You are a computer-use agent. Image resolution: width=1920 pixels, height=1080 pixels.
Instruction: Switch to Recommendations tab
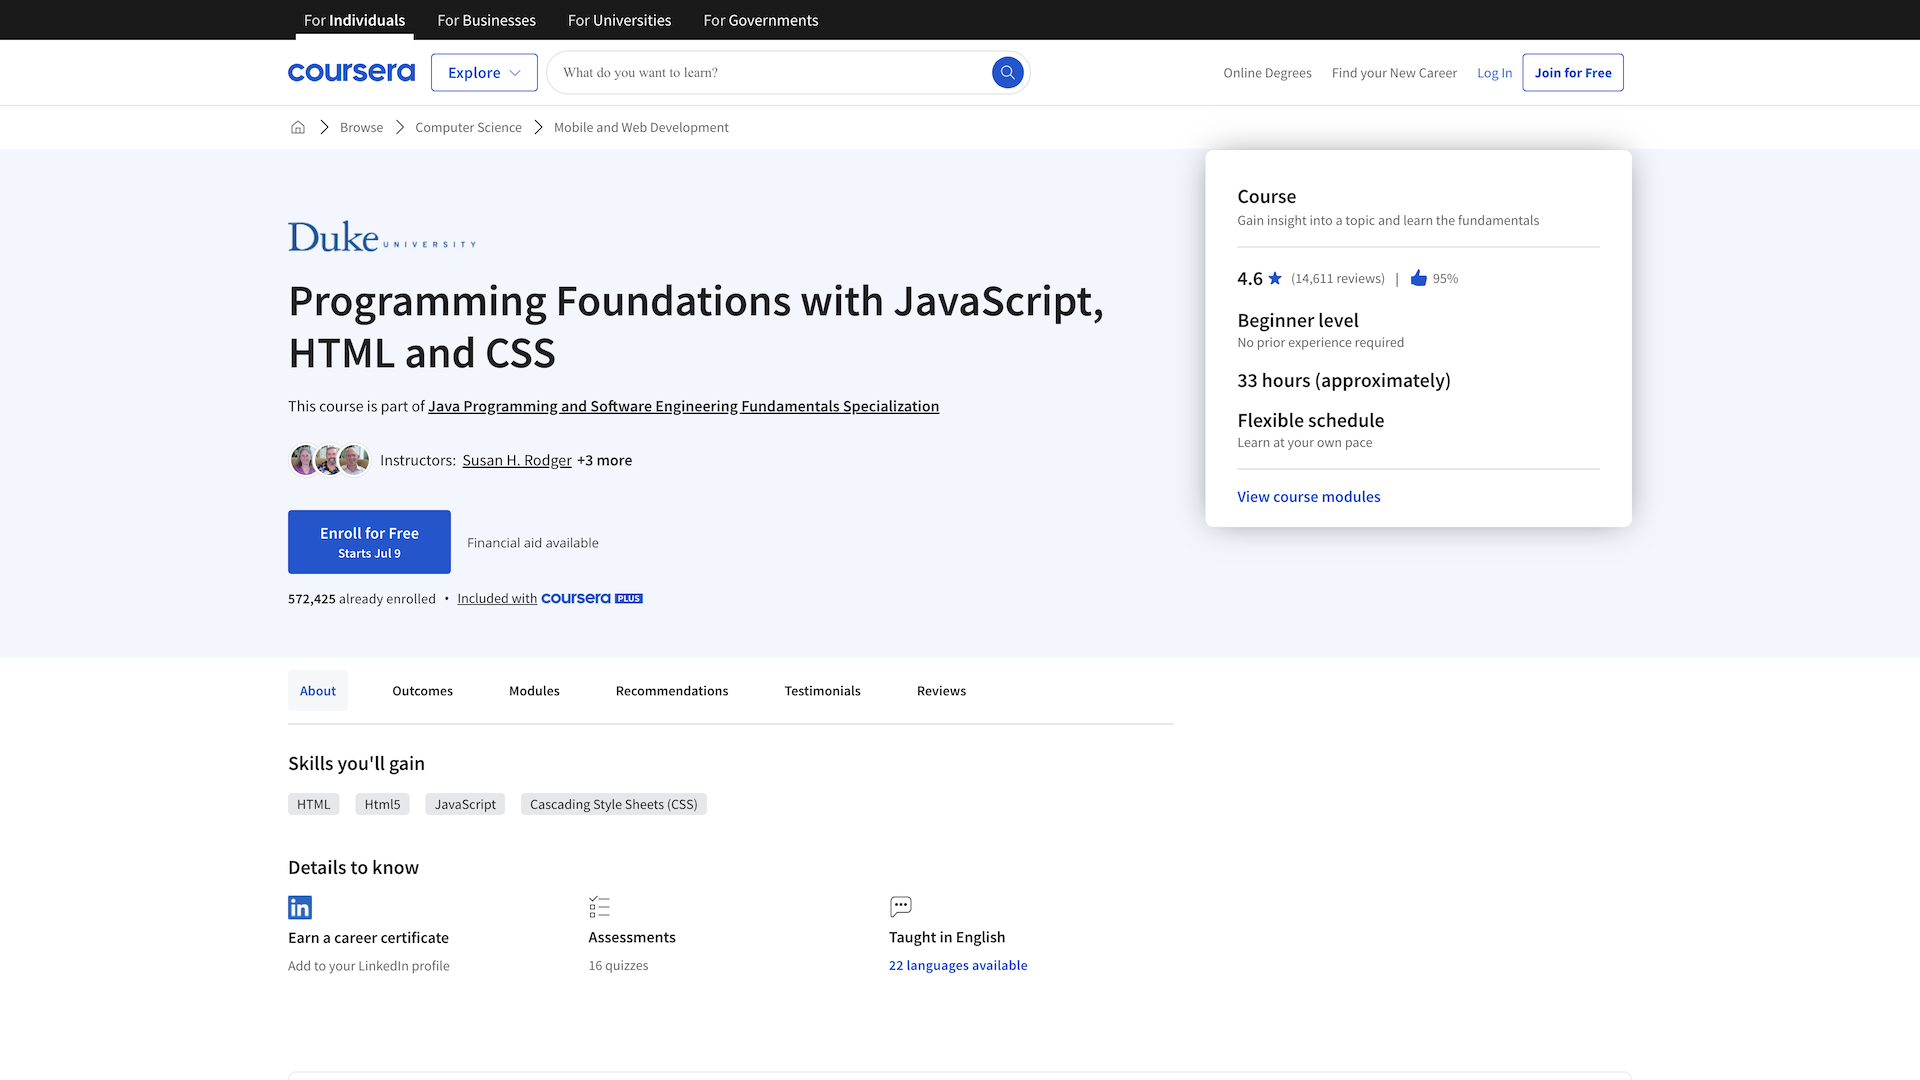click(672, 691)
